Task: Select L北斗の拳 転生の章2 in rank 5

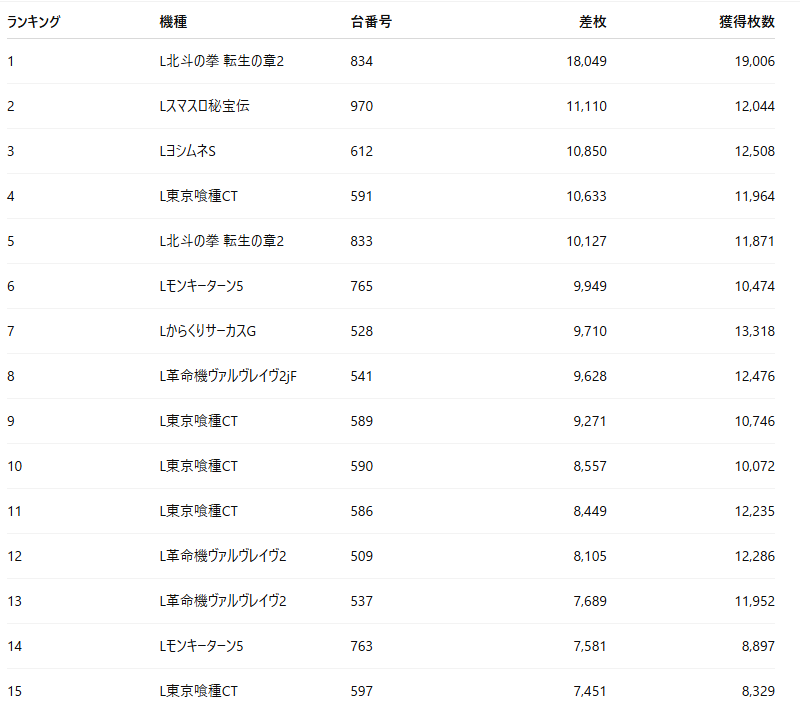Action: coord(222,241)
